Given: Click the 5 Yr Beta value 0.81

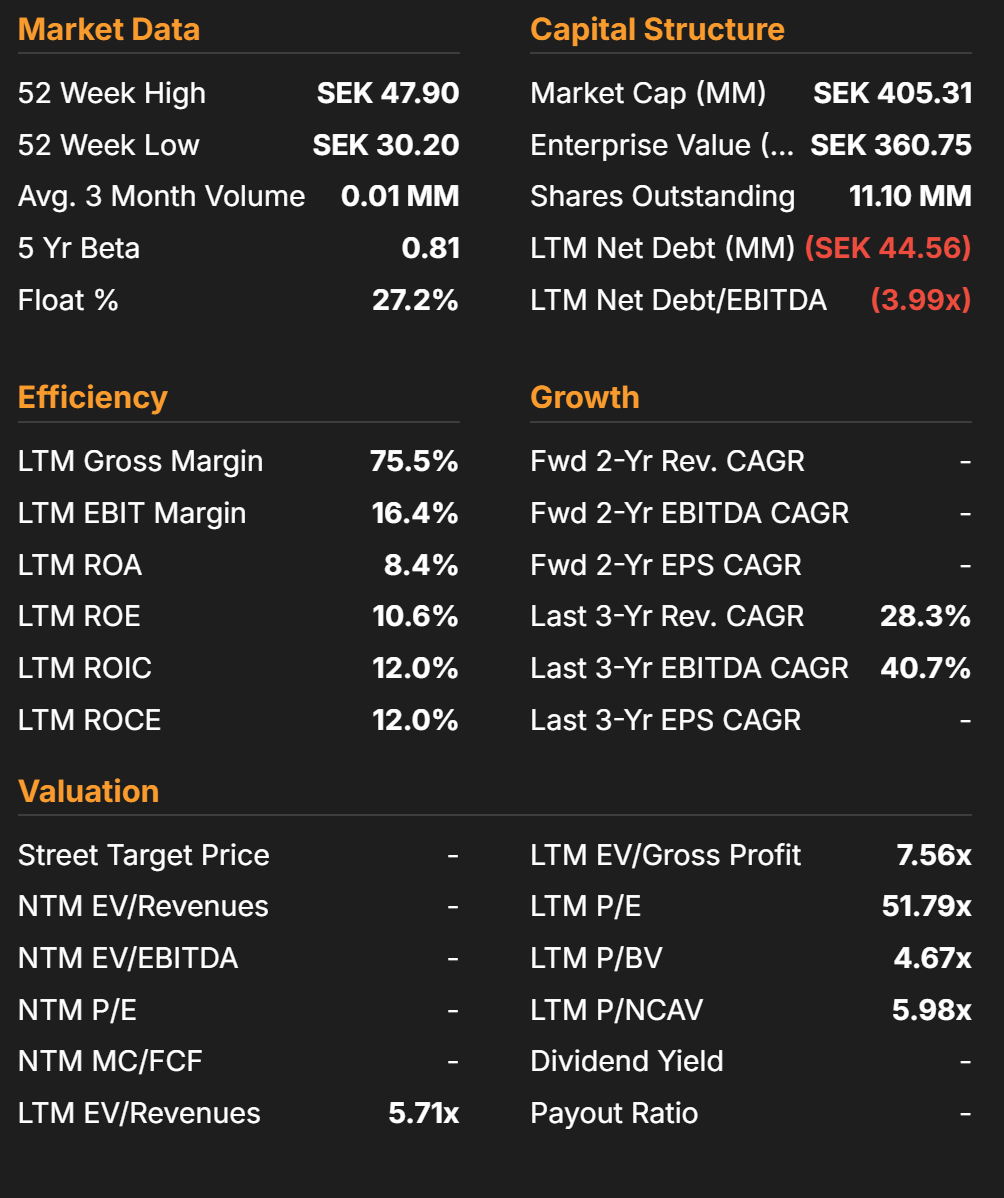Looking at the screenshot, I should 430,248.
